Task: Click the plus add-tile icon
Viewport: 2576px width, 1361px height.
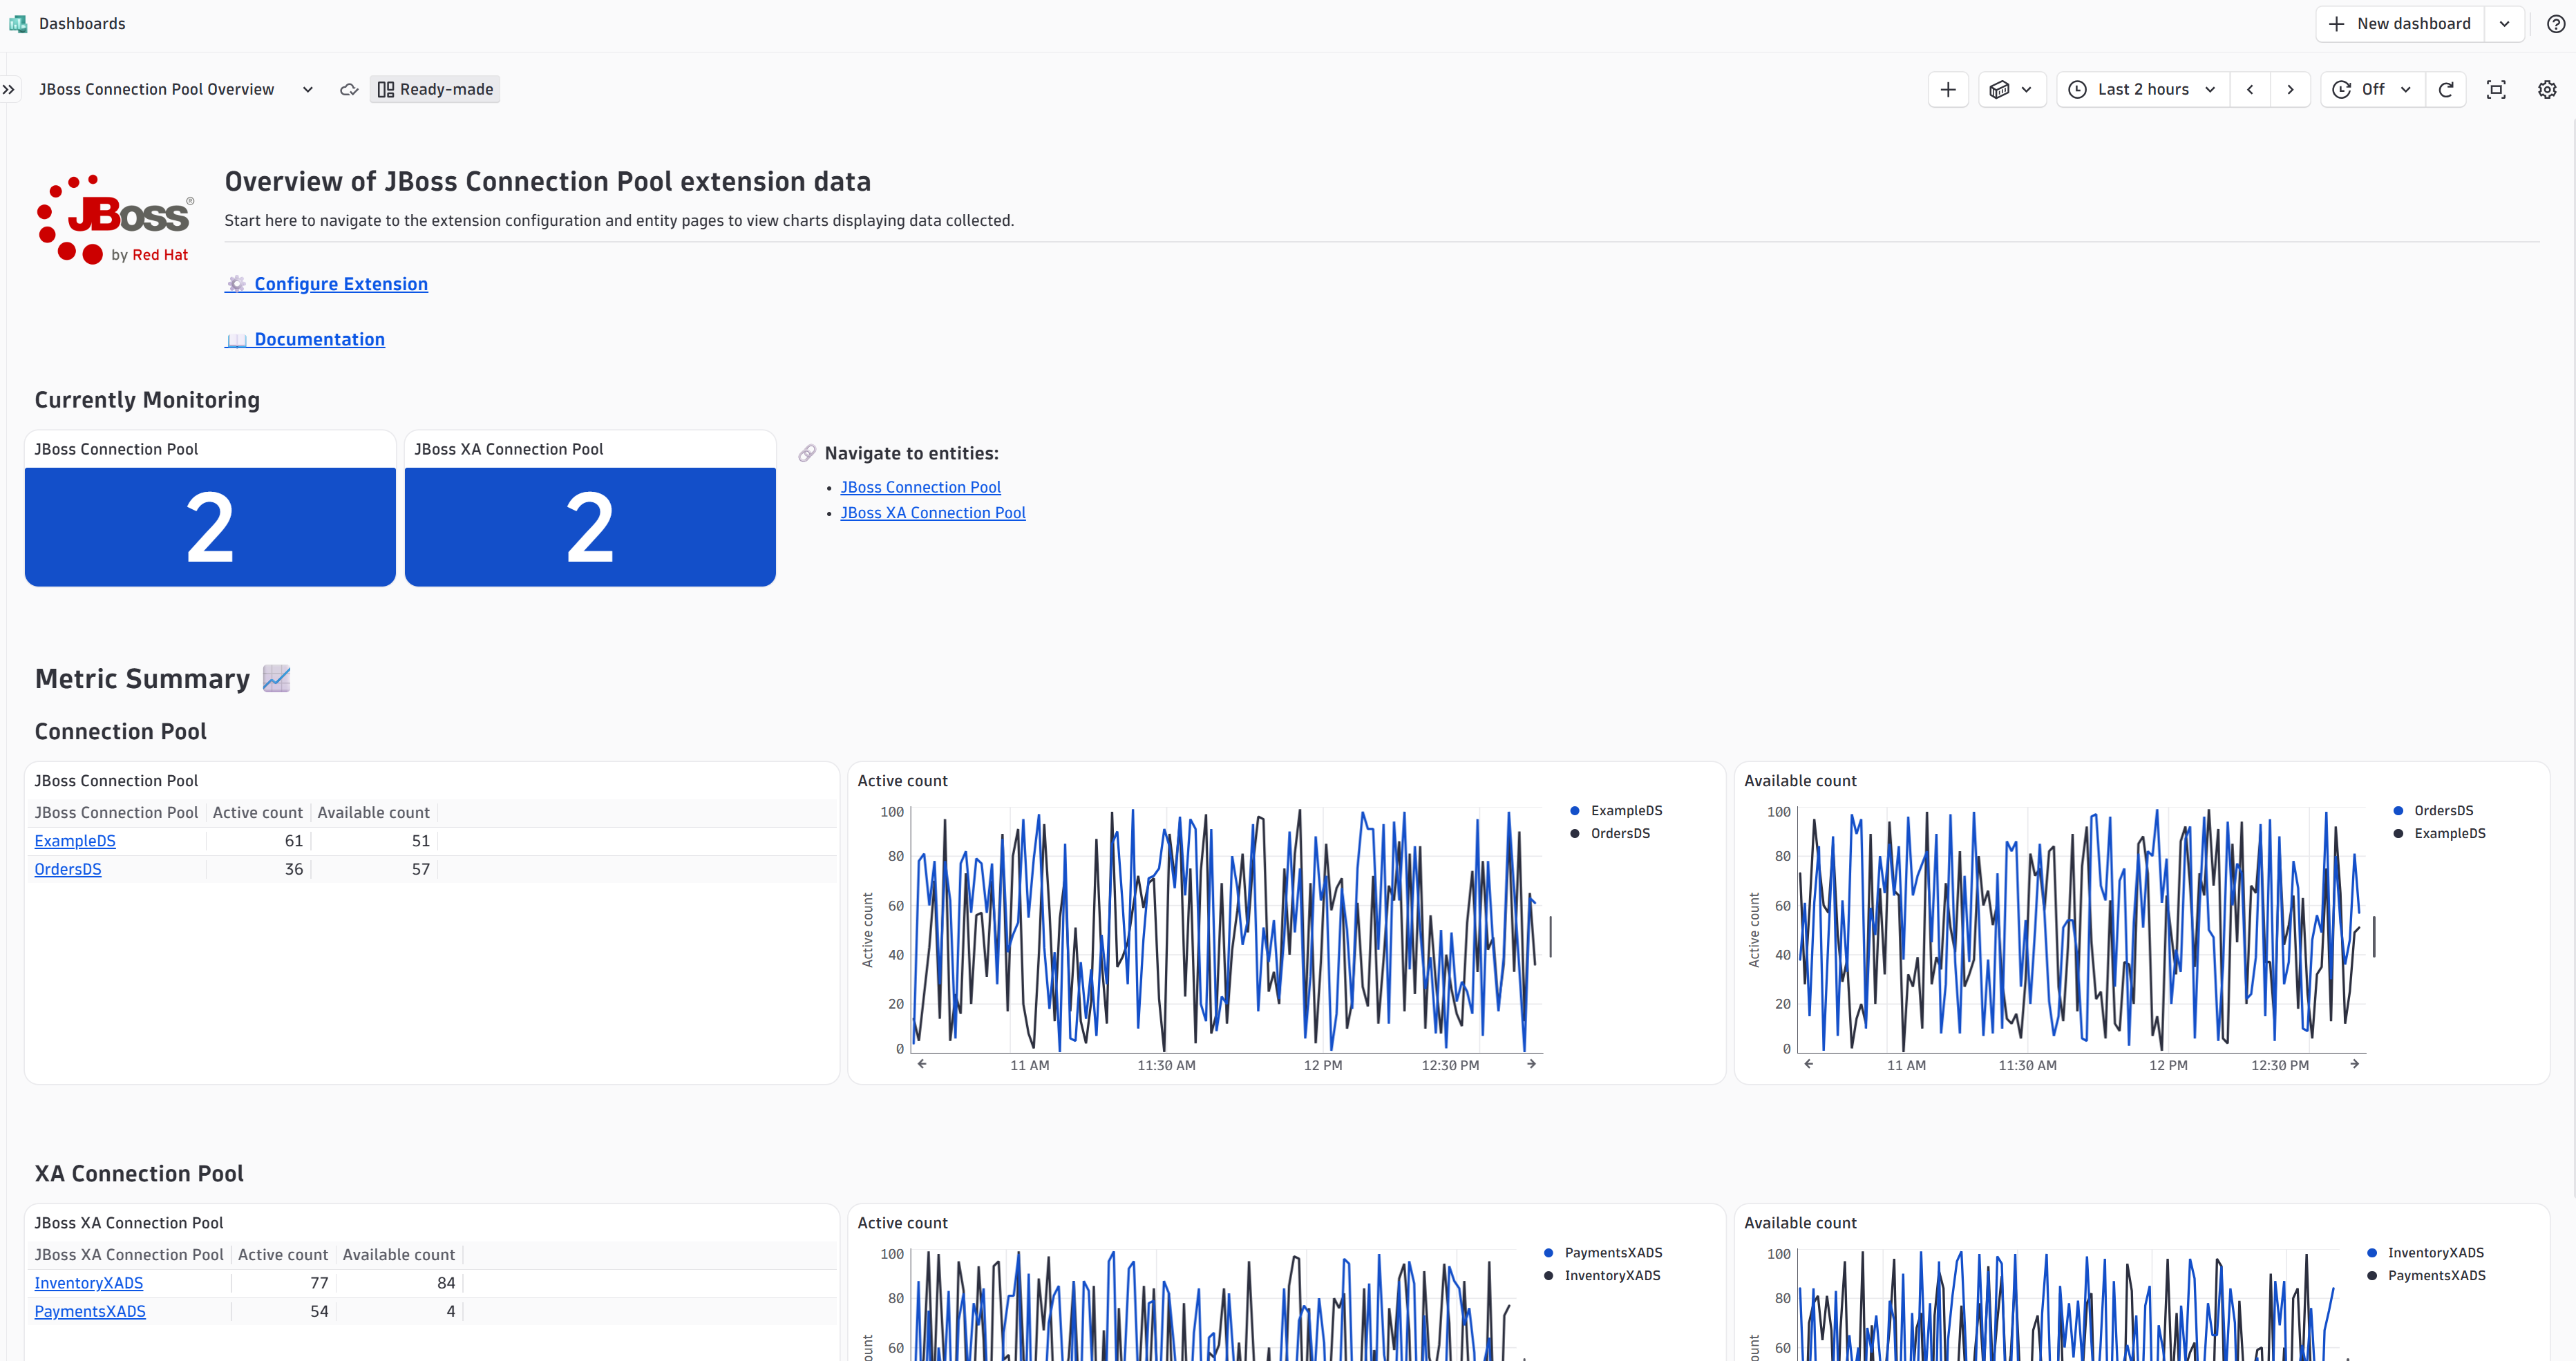Action: [x=1948, y=89]
